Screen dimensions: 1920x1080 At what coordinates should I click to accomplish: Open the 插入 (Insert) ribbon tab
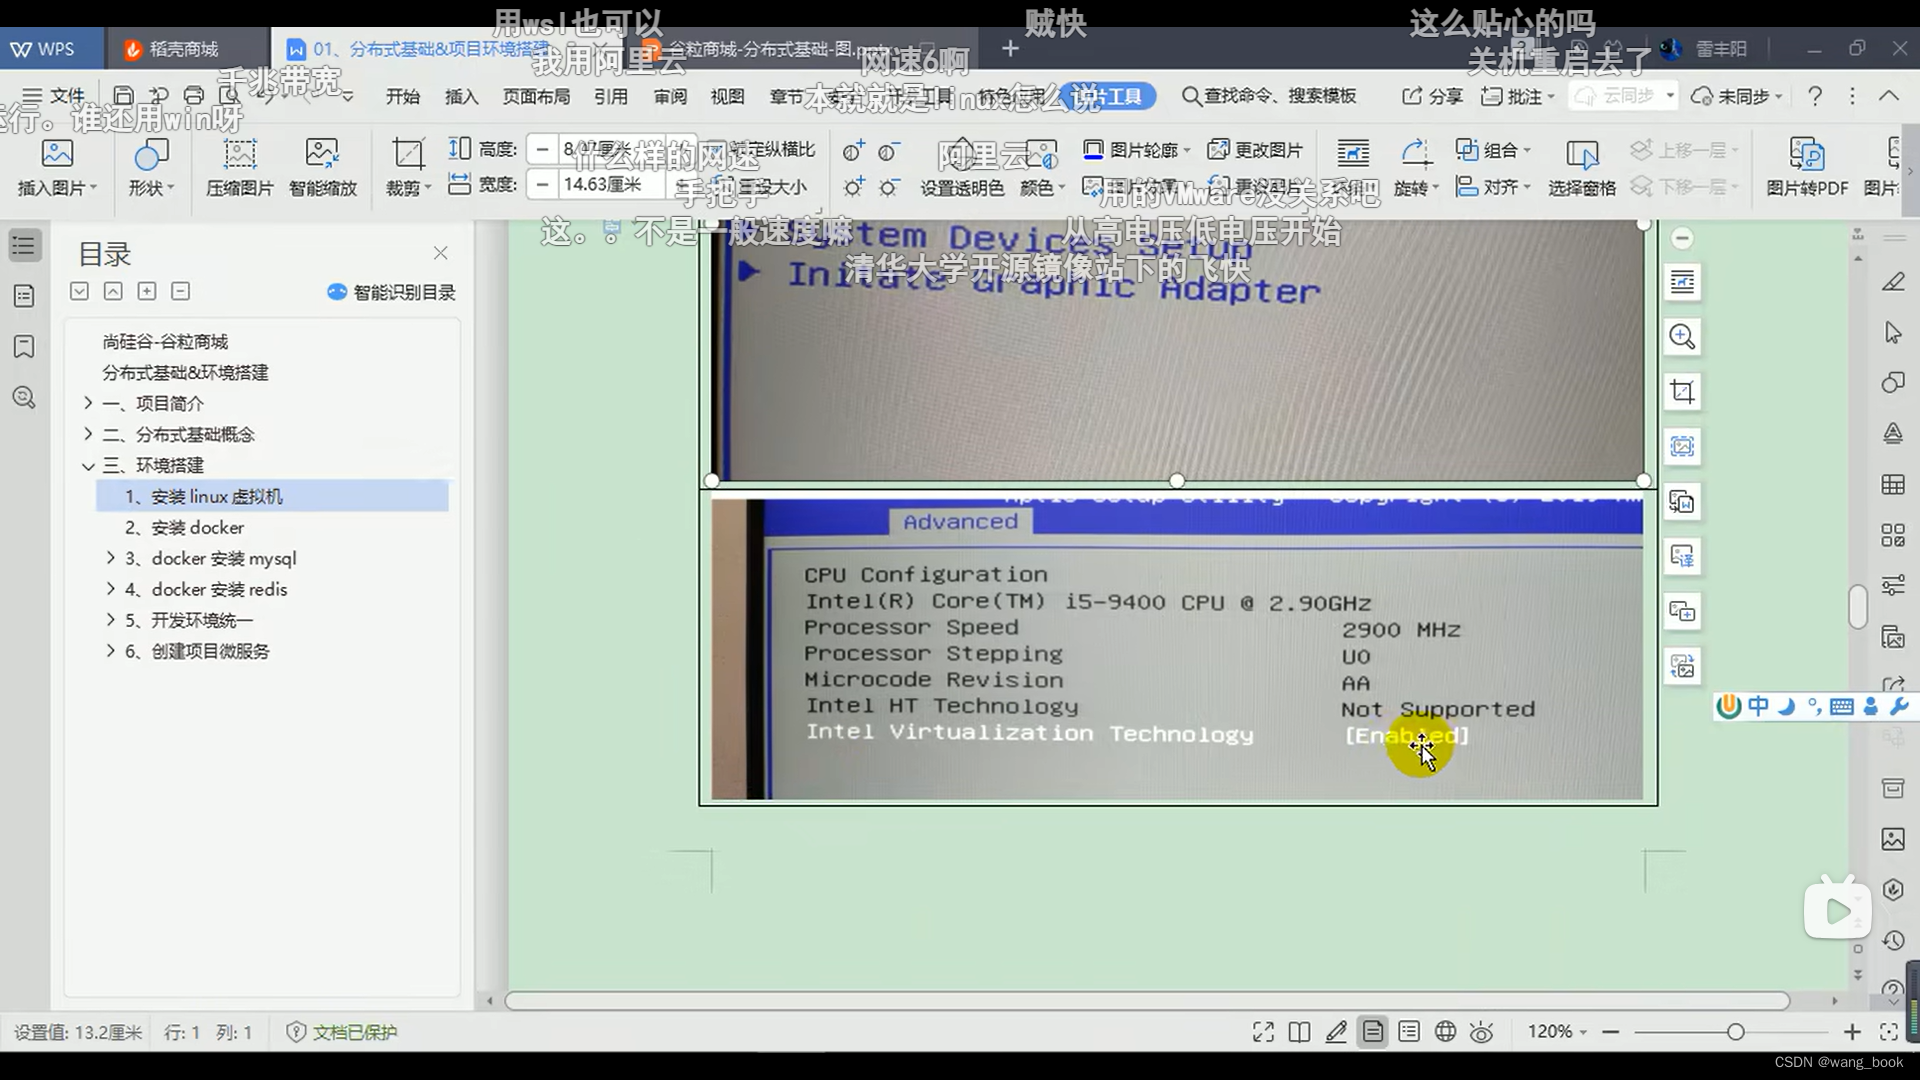tap(461, 96)
